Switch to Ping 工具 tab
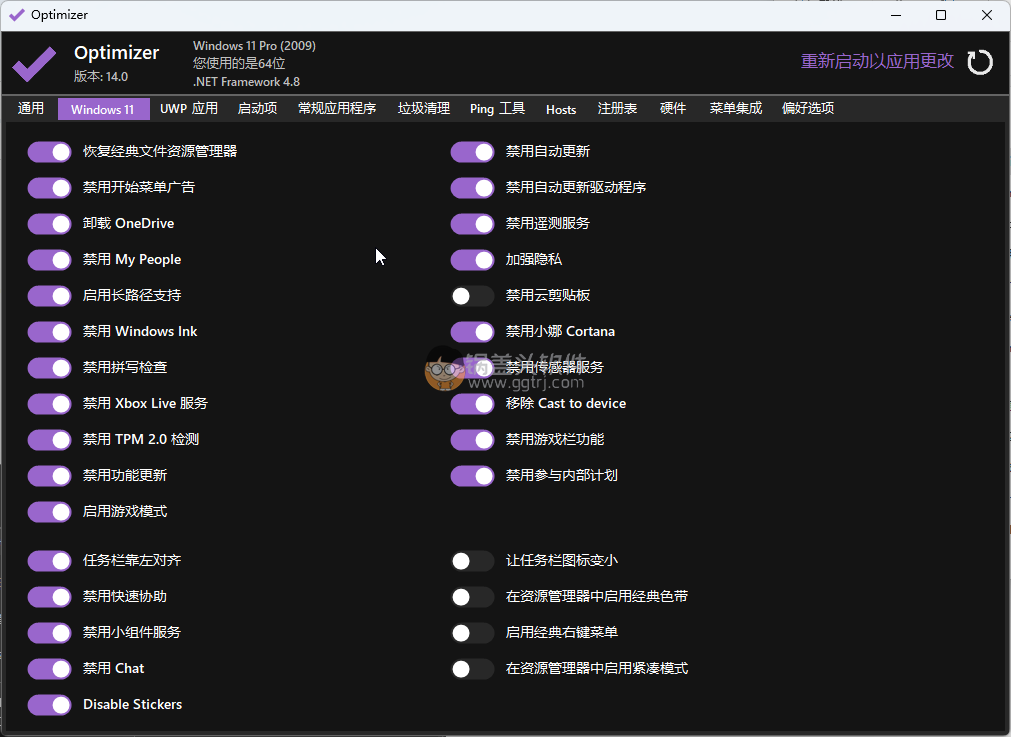Viewport: 1011px width, 737px height. click(x=497, y=108)
